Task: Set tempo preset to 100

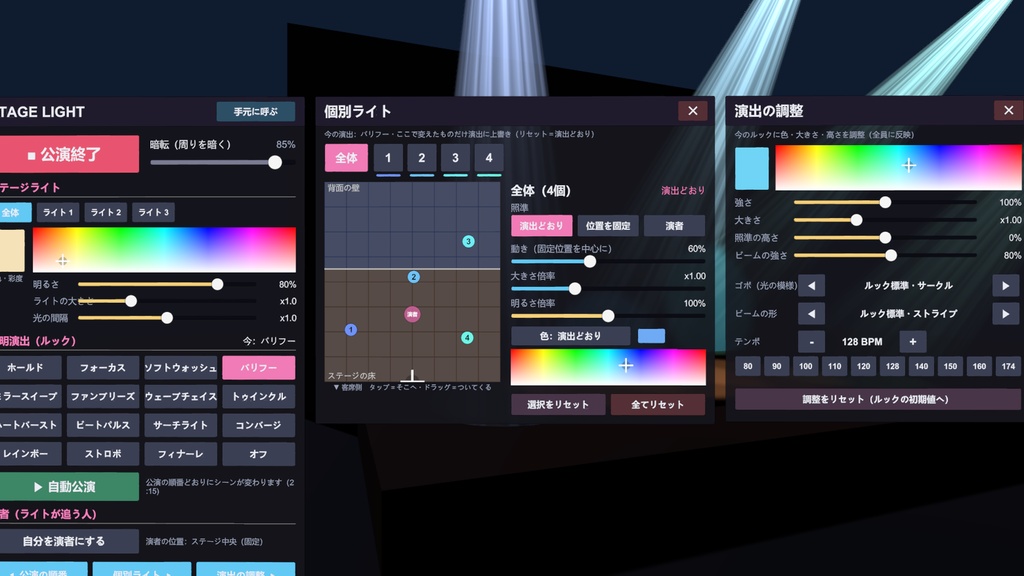Action: 805,366
